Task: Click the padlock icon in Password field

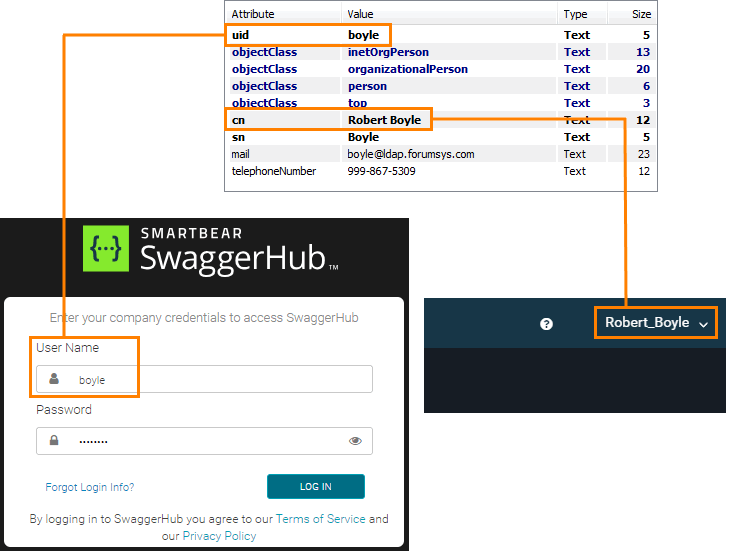Action: coord(54,440)
